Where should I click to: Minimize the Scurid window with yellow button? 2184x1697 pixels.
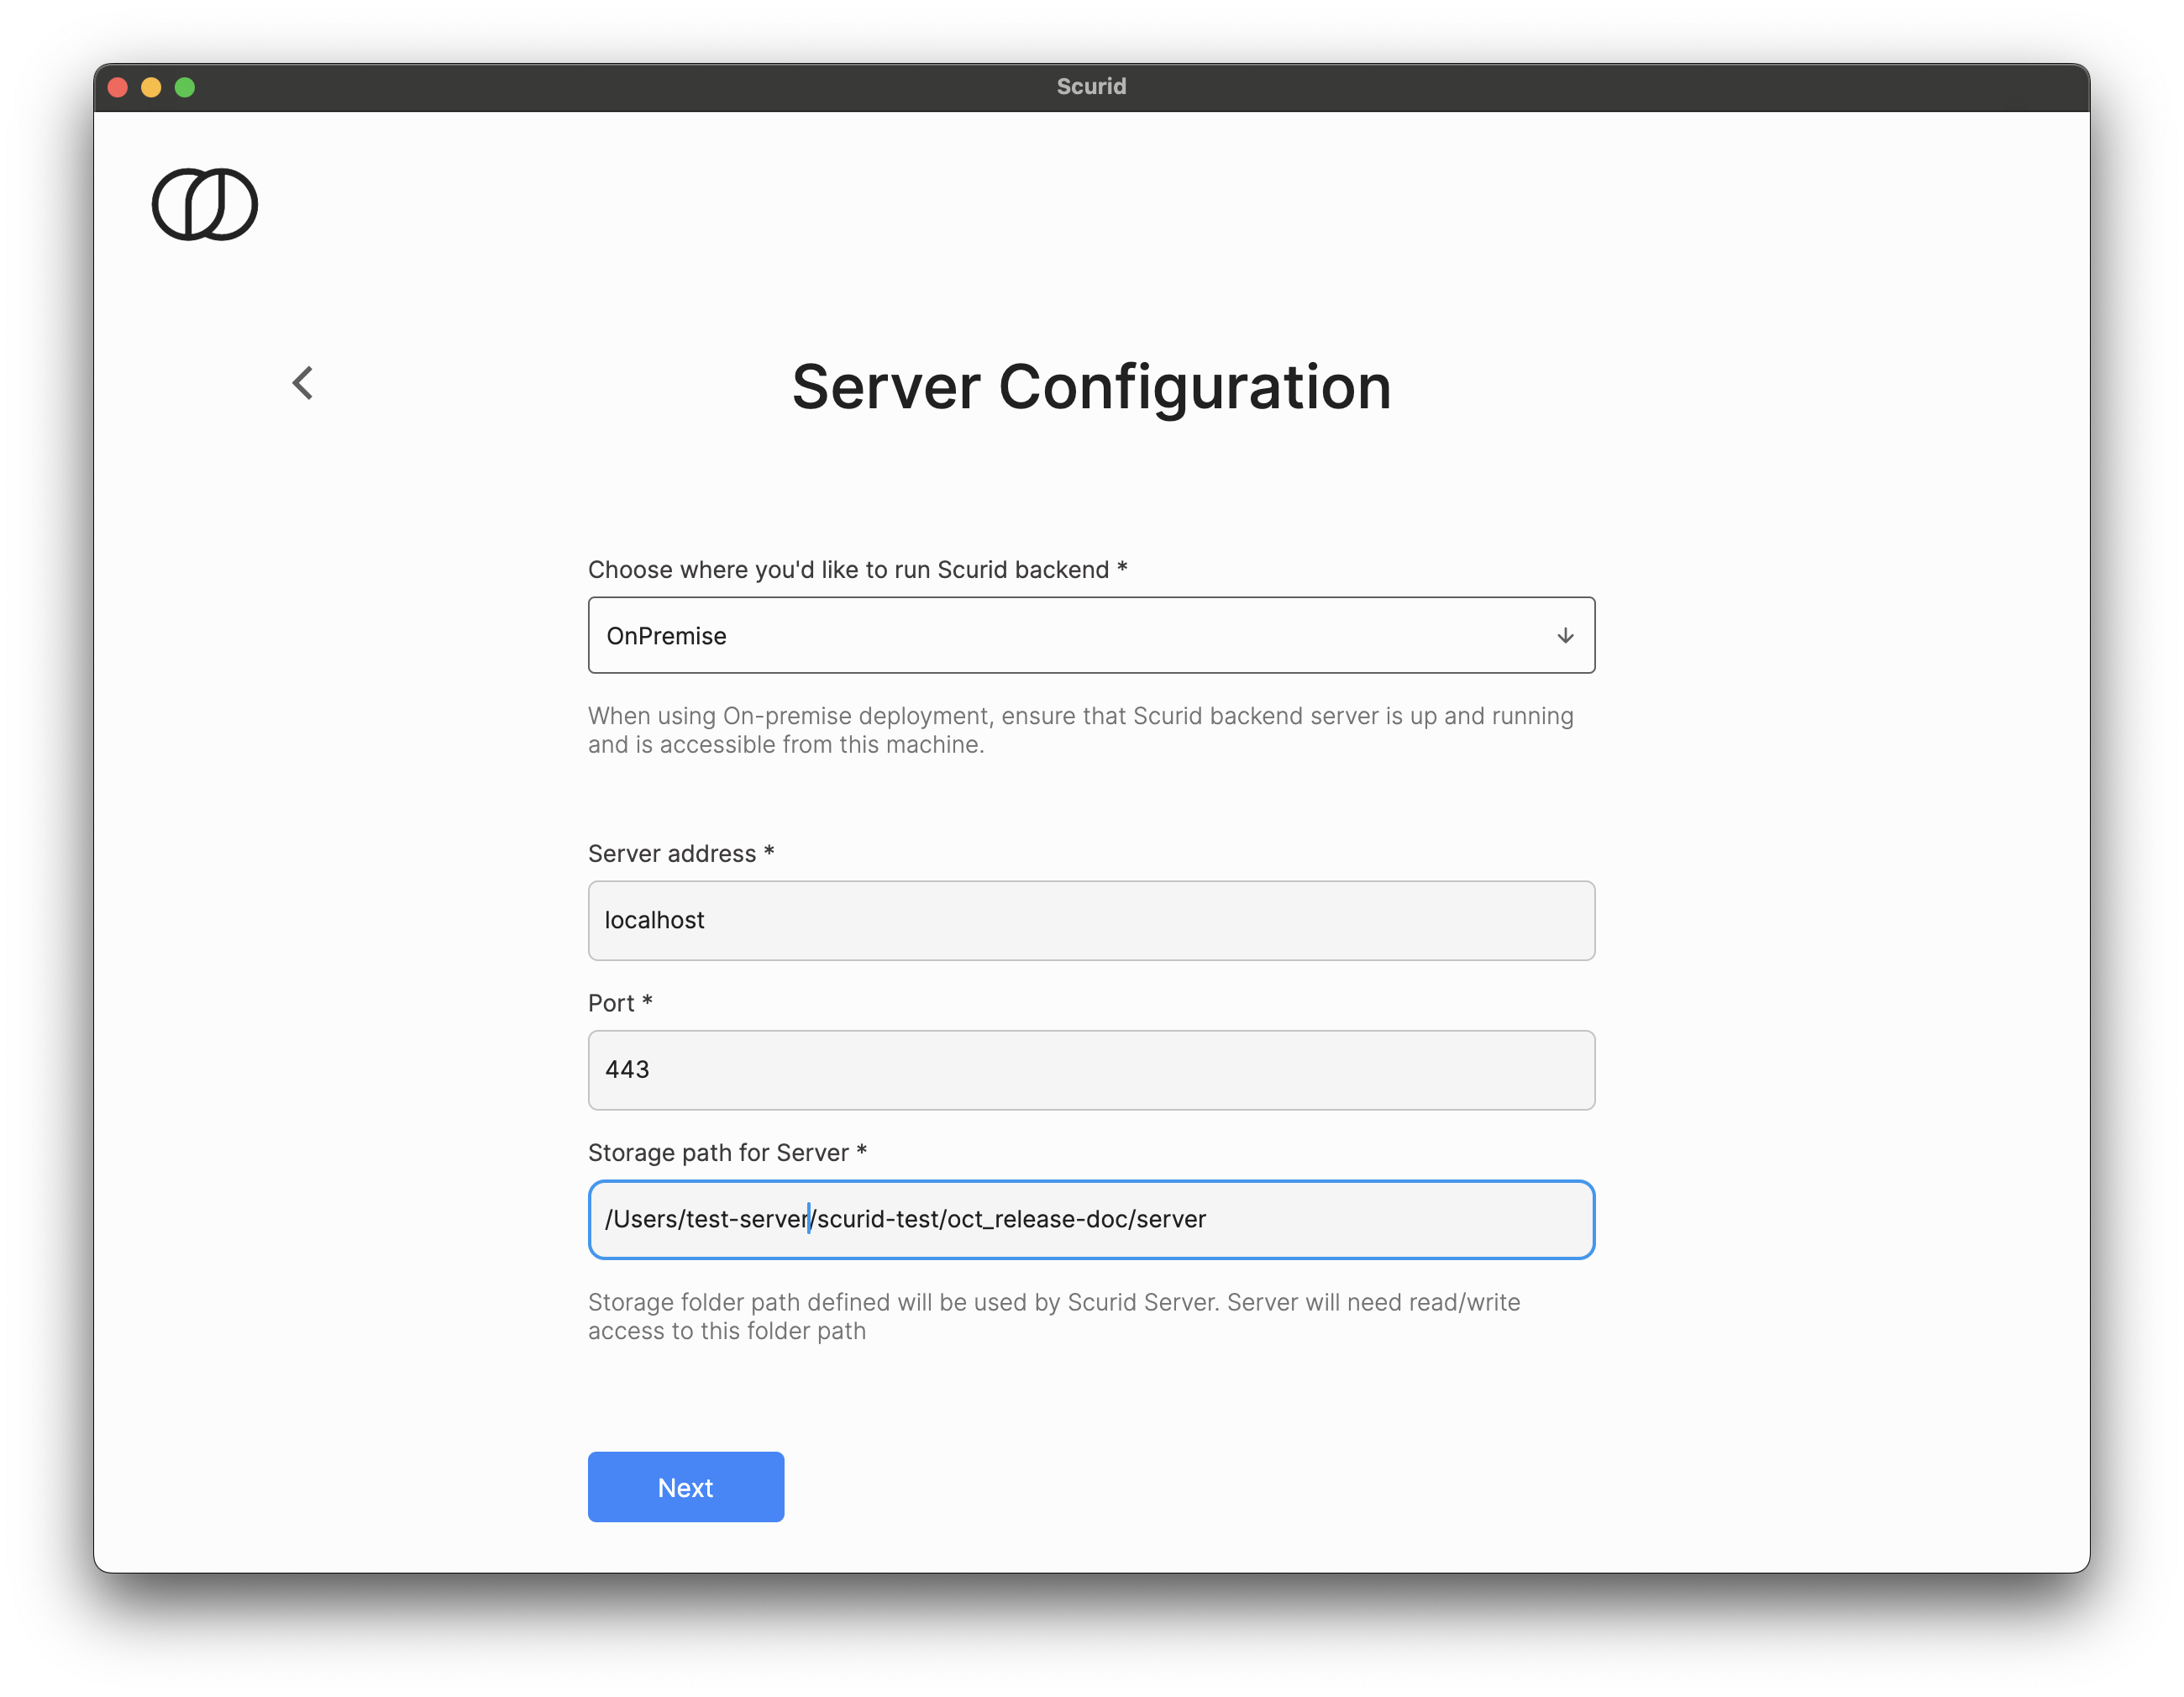pyautogui.click(x=151, y=87)
